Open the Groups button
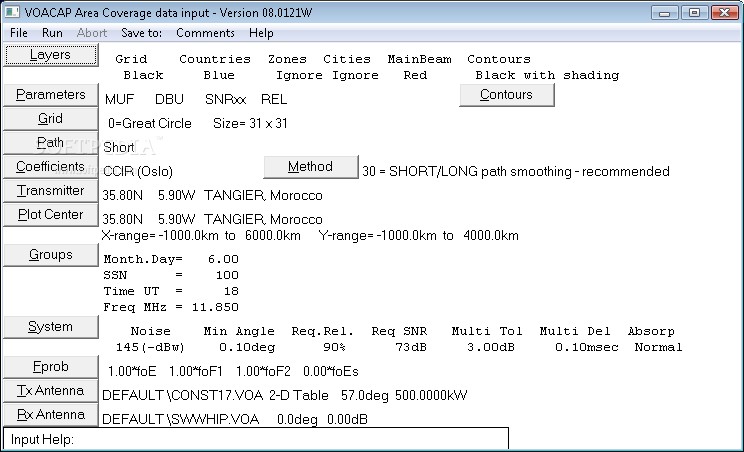744x452 pixels. click(50, 255)
